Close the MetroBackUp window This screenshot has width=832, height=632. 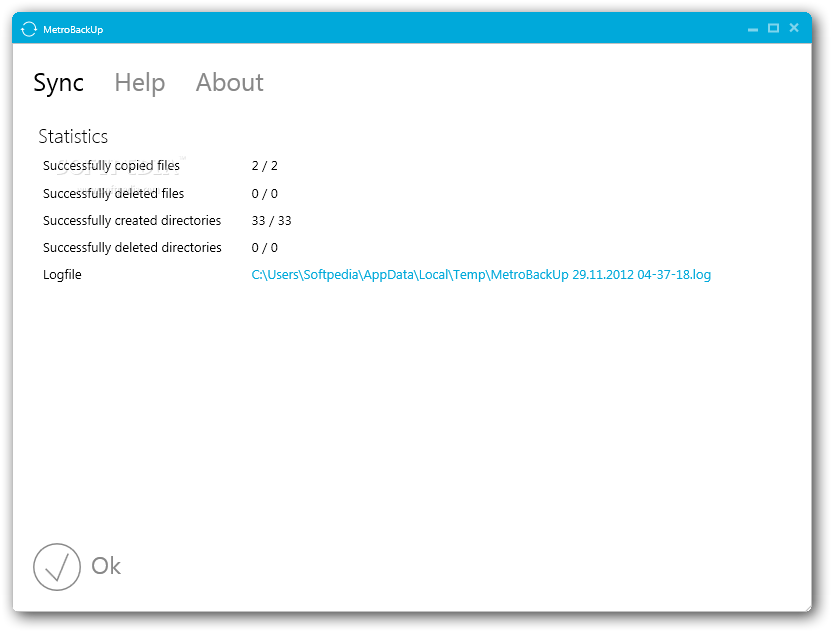click(794, 28)
